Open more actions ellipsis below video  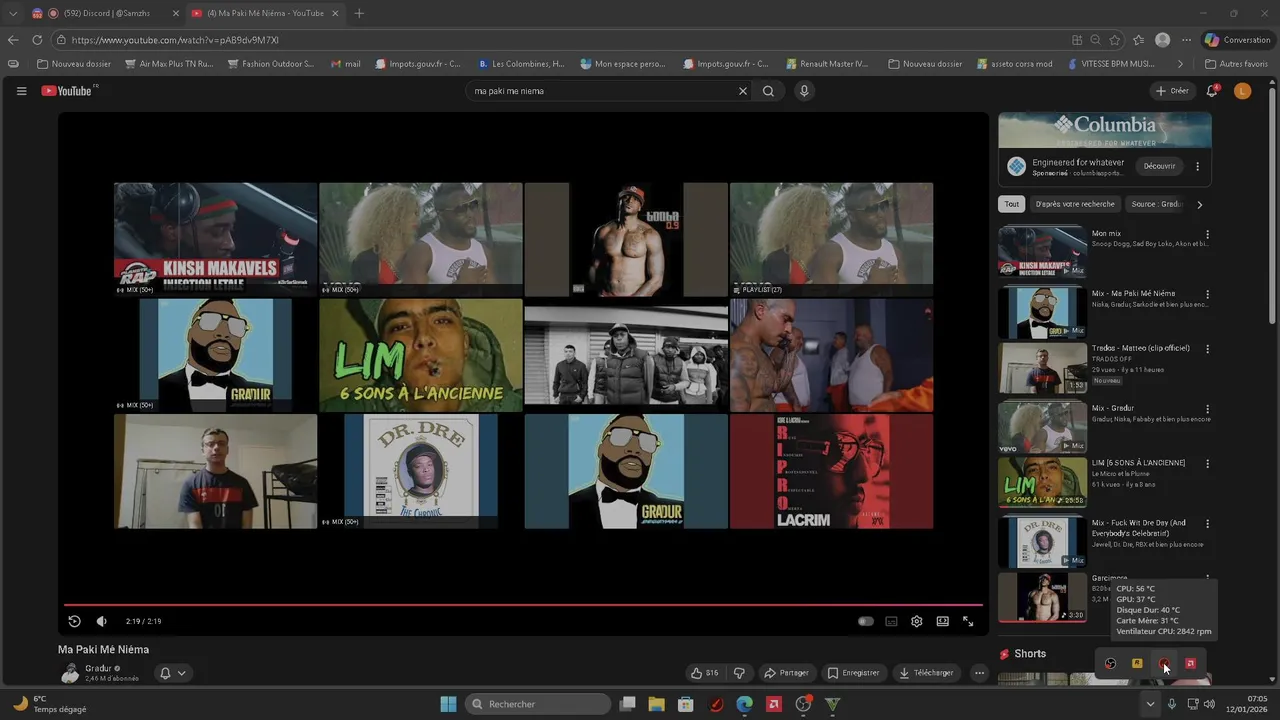tap(980, 673)
